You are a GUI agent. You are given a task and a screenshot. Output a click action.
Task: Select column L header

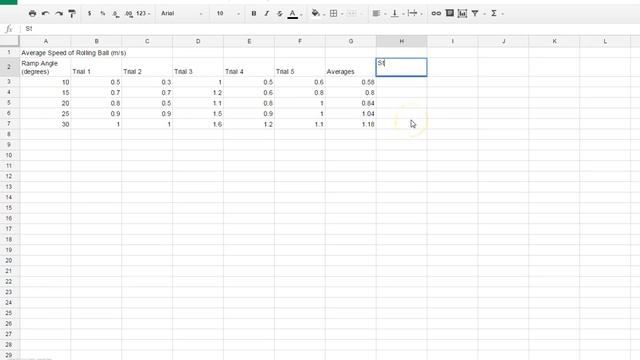point(605,41)
